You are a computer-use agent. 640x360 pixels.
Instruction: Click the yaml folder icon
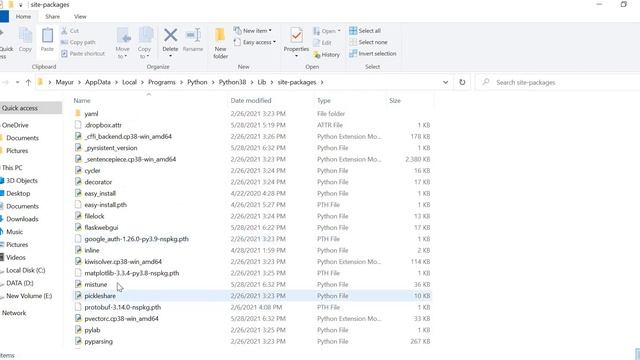click(x=78, y=113)
